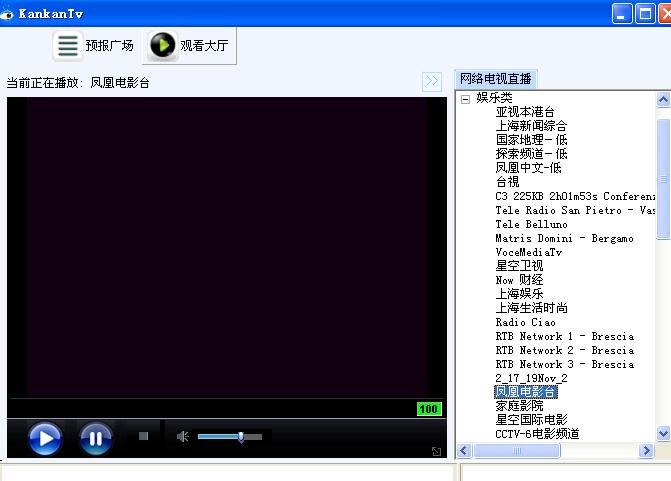Click channel list scroll left arrow
Viewport: 671px width, 481px height.
point(464,451)
